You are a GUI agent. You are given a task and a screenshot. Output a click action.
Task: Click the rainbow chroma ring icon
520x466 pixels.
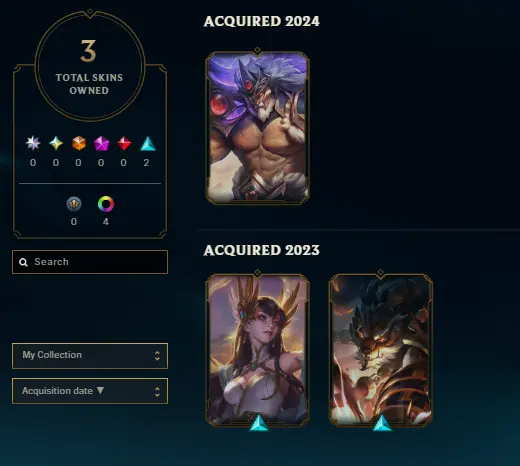click(x=106, y=204)
